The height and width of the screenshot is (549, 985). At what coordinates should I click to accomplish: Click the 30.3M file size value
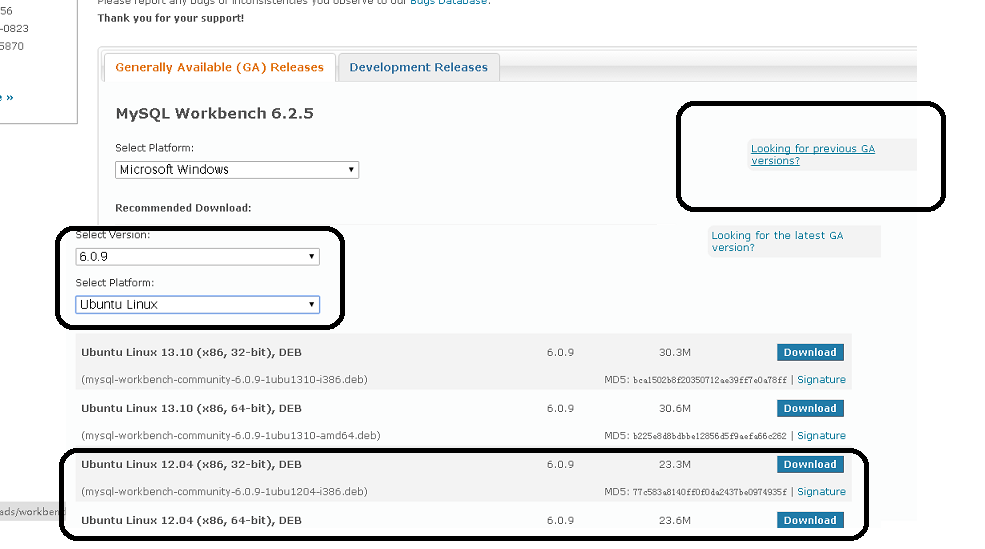(675, 352)
